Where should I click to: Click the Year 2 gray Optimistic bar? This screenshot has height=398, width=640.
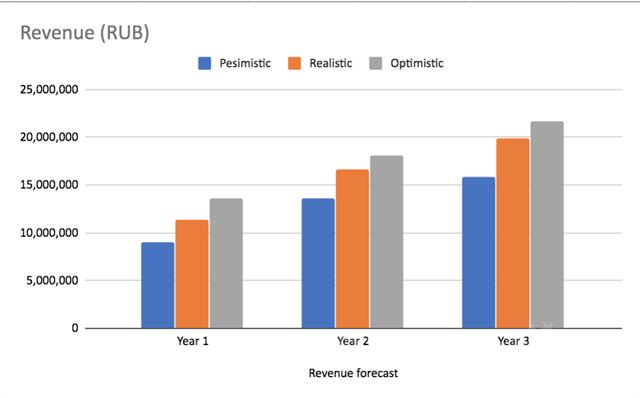point(387,242)
